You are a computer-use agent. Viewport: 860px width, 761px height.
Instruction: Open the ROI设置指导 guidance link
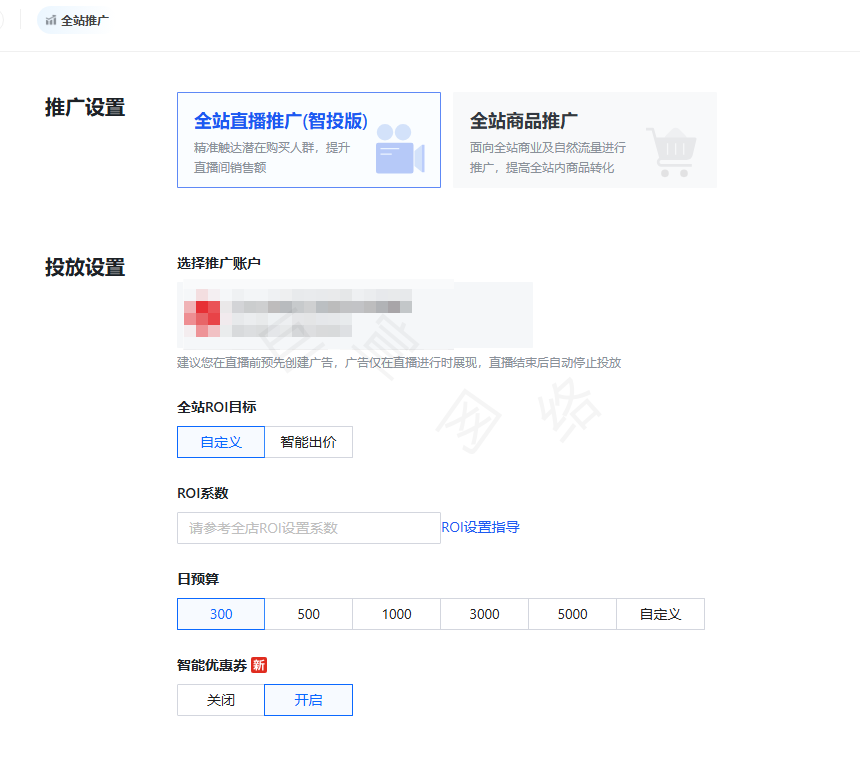pyautogui.click(x=480, y=527)
